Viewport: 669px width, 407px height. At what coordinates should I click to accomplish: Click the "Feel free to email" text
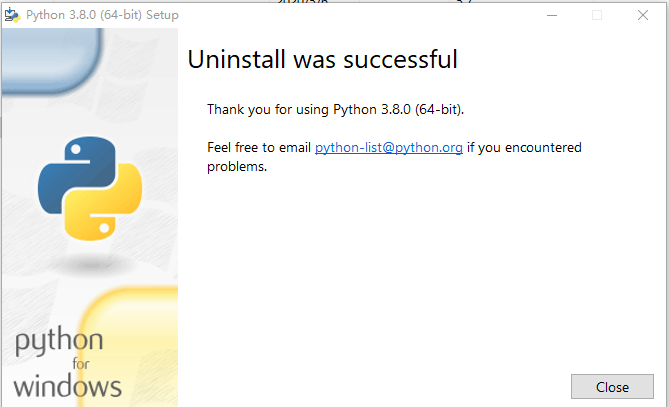coord(259,148)
